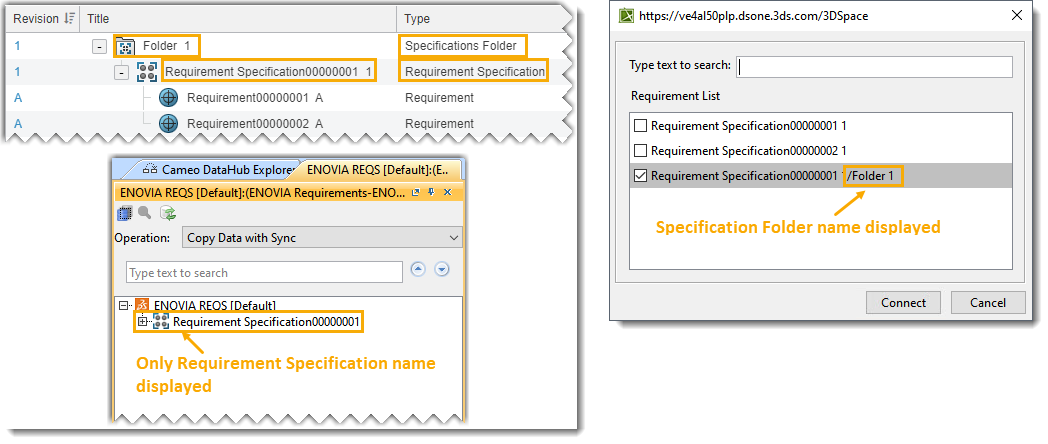Click the Folder 1 title text

coord(166,46)
